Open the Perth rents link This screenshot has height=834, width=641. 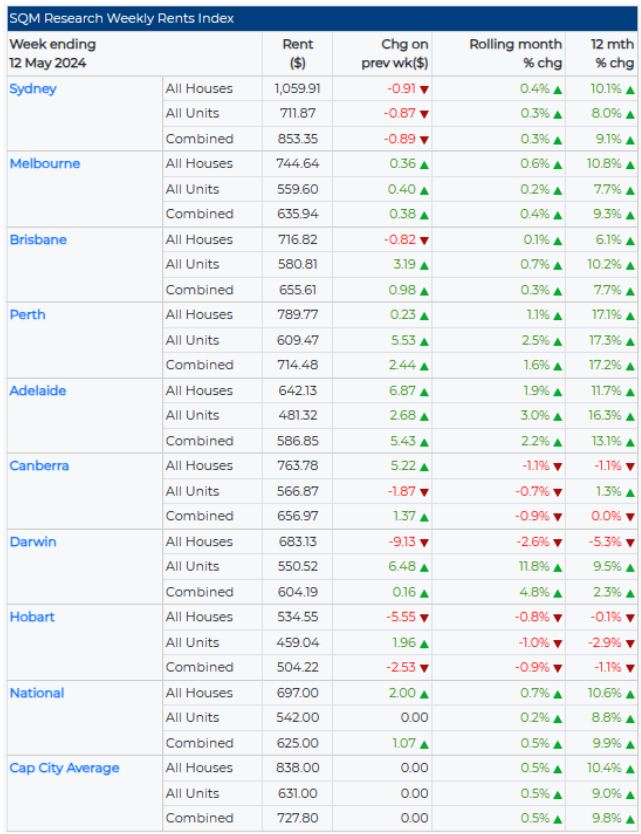28,315
